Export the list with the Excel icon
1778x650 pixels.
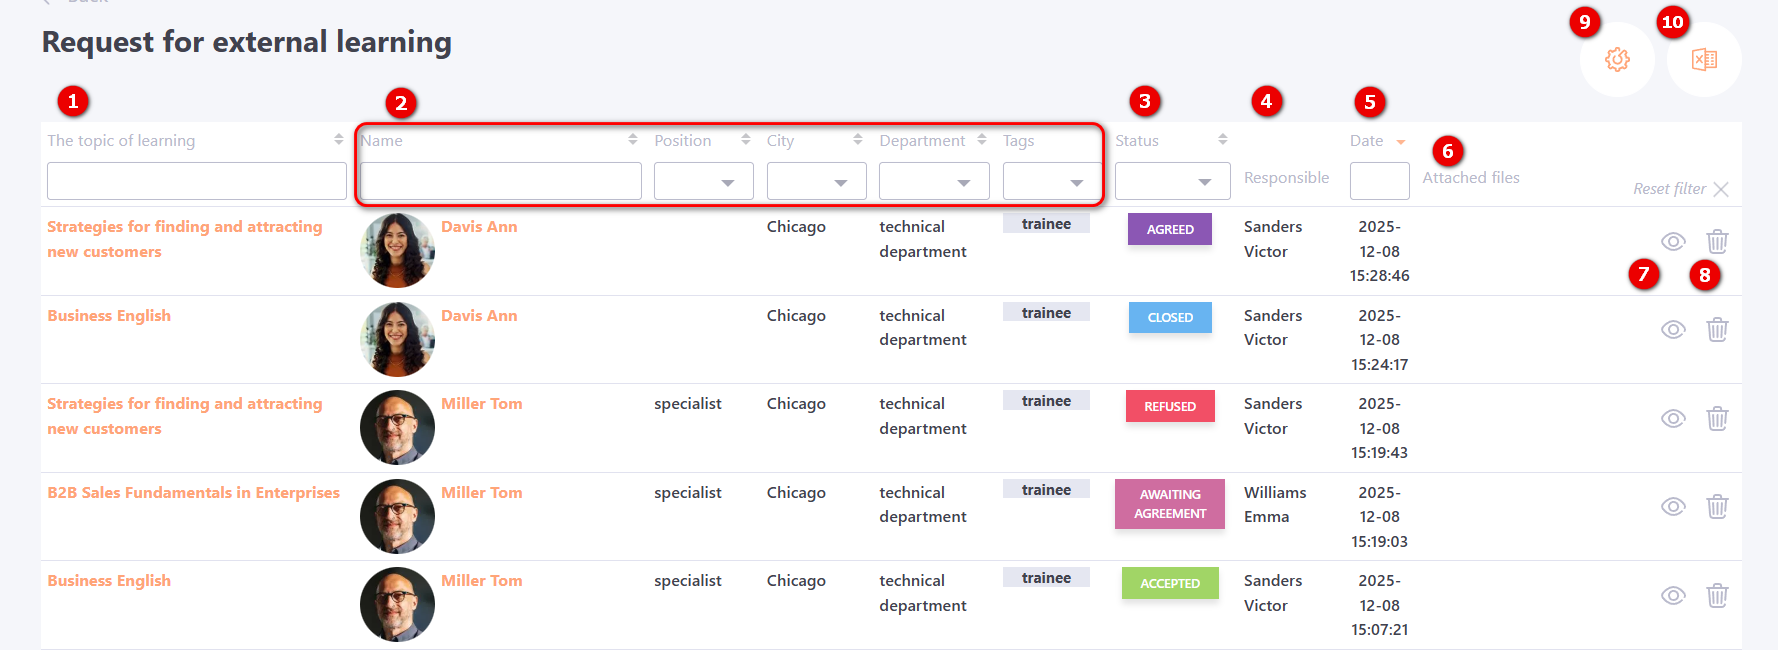click(x=1704, y=60)
